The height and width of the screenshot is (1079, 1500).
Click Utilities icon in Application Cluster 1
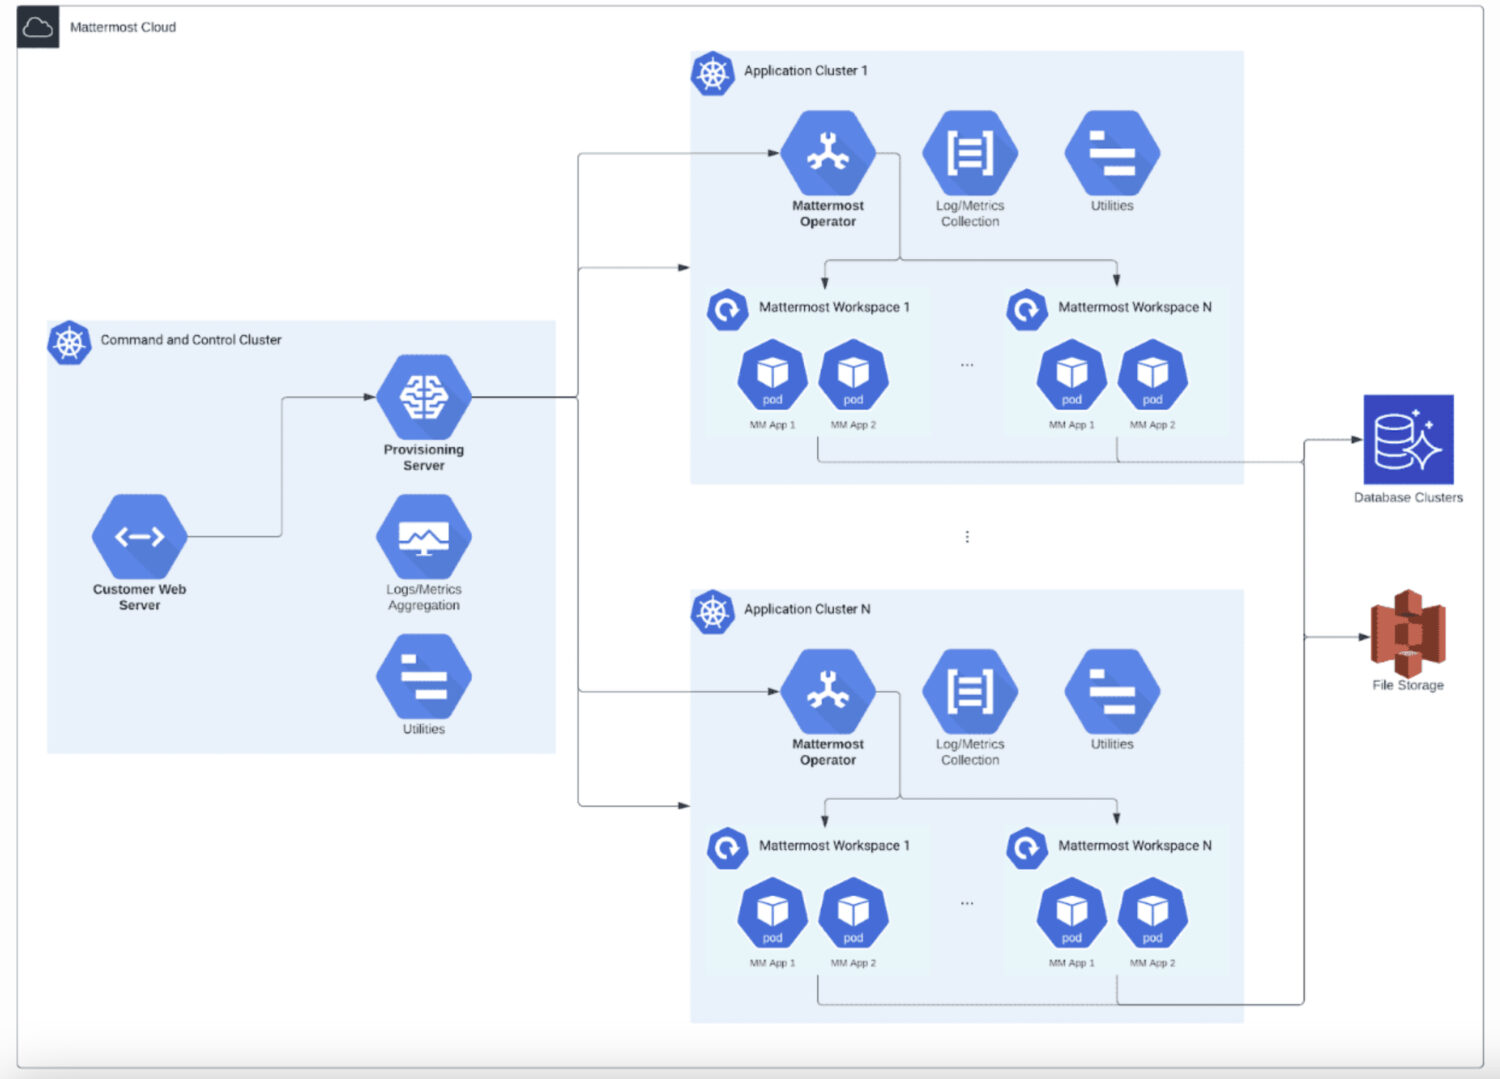[x=1112, y=153]
